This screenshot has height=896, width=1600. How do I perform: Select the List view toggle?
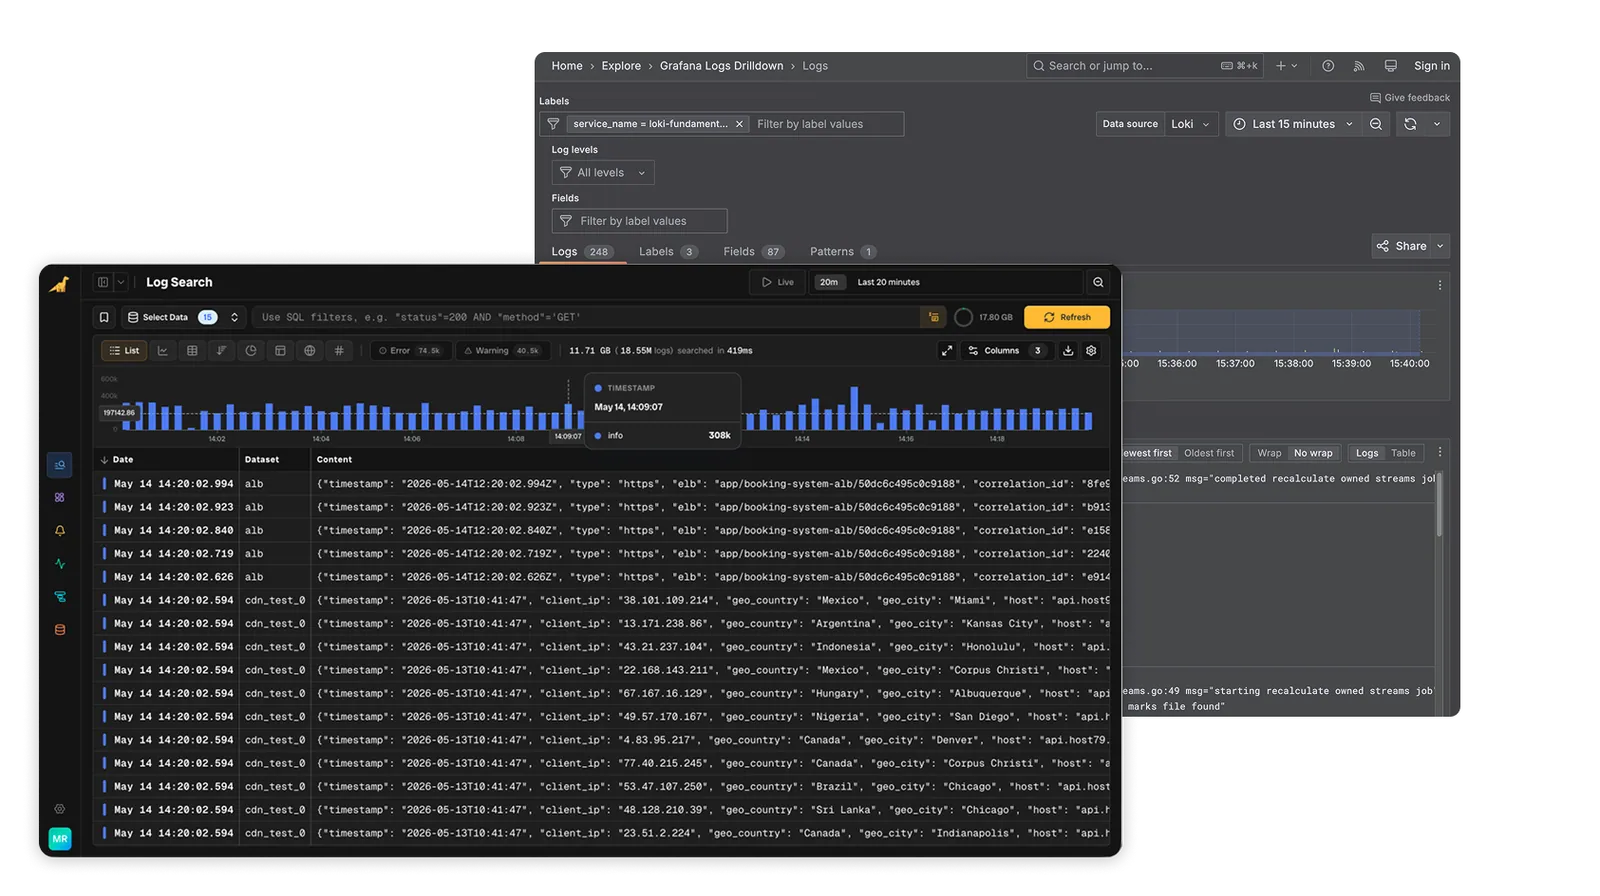pos(125,351)
